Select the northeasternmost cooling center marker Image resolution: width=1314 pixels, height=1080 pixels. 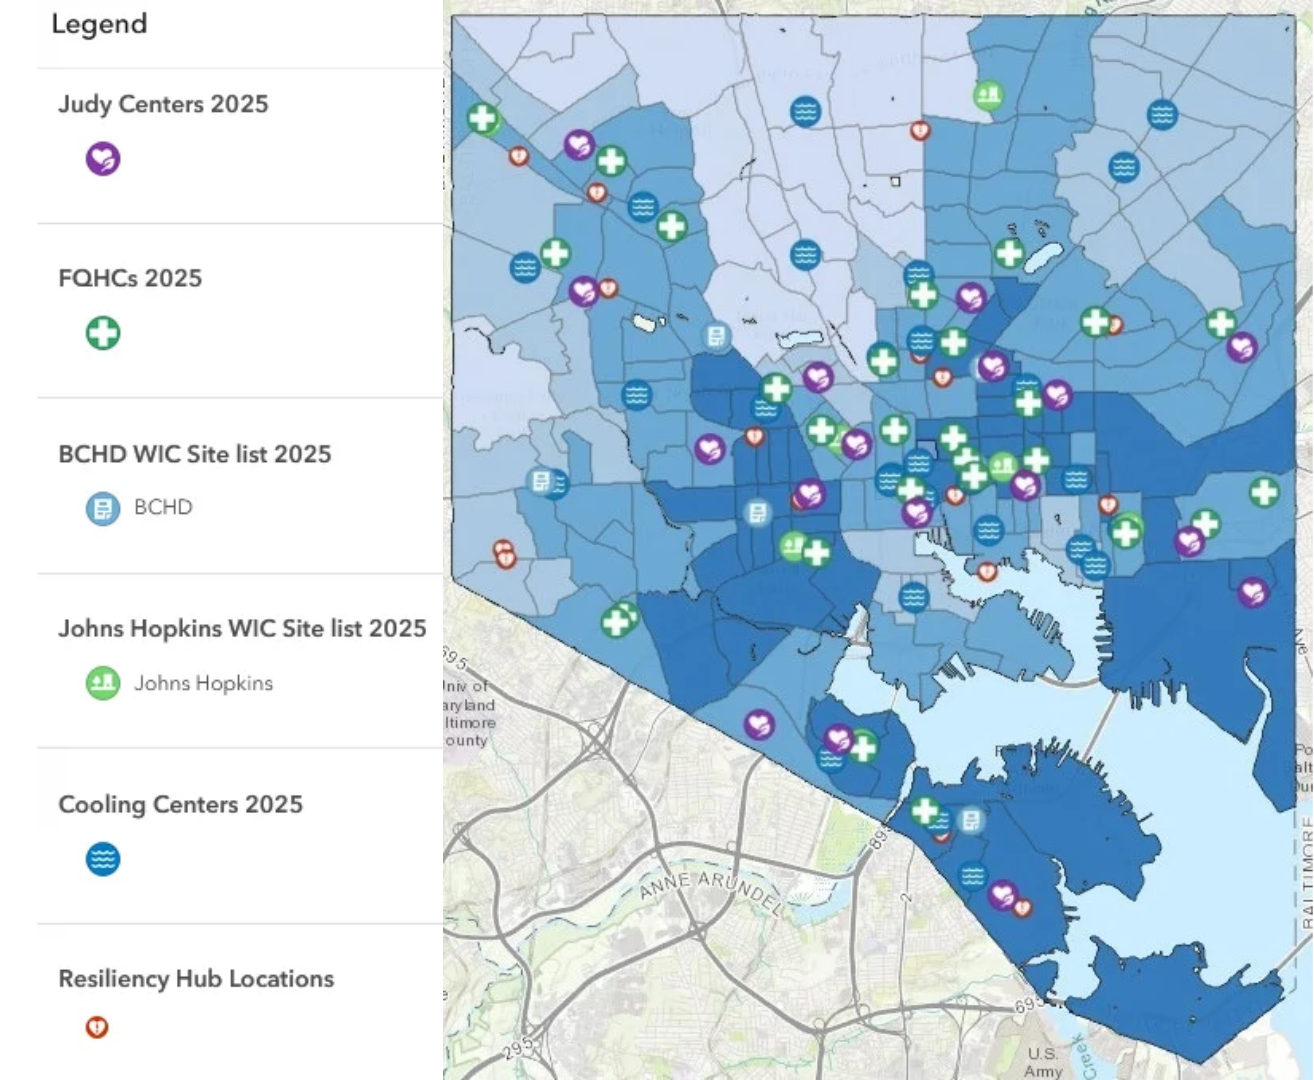click(x=1162, y=114)
